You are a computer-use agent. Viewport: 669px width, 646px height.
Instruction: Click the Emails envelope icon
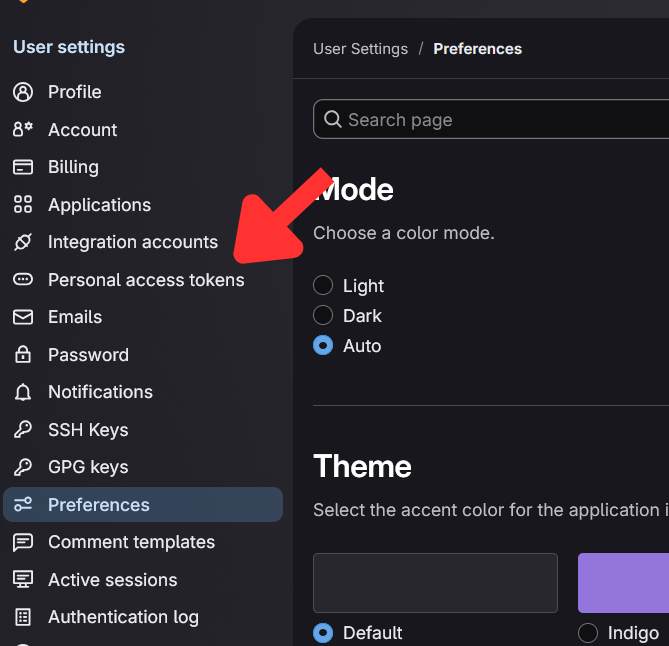(23, 317)
